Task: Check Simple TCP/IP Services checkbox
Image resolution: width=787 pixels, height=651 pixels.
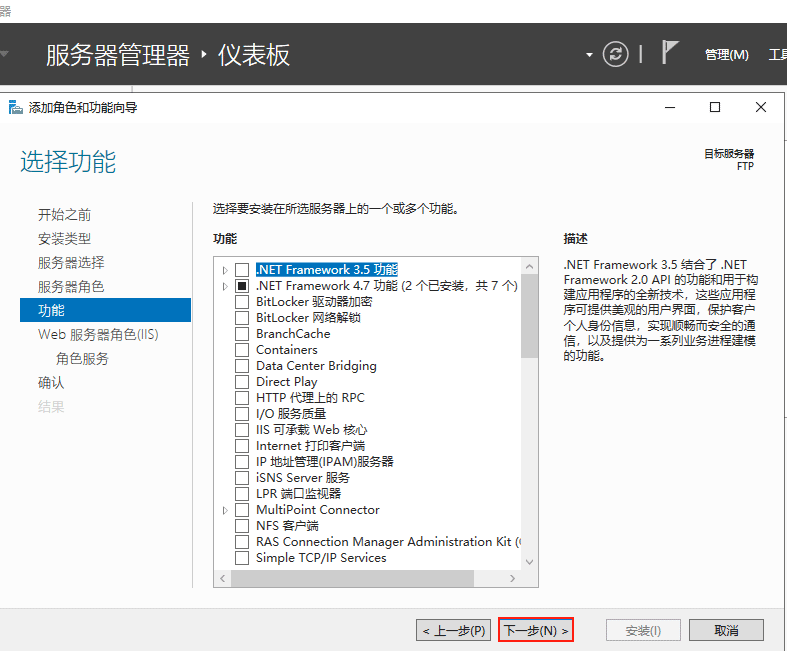Action: pyautogui.click(x=242, y=558)
